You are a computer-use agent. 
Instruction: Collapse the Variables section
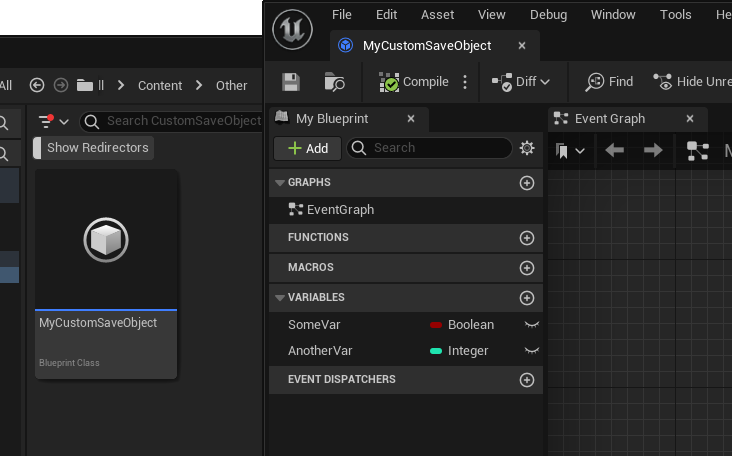pos(279,298)
